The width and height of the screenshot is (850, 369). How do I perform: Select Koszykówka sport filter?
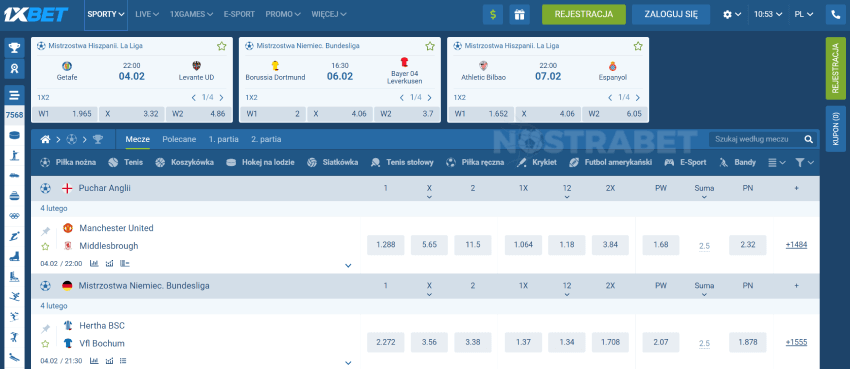tap(184, 162)
